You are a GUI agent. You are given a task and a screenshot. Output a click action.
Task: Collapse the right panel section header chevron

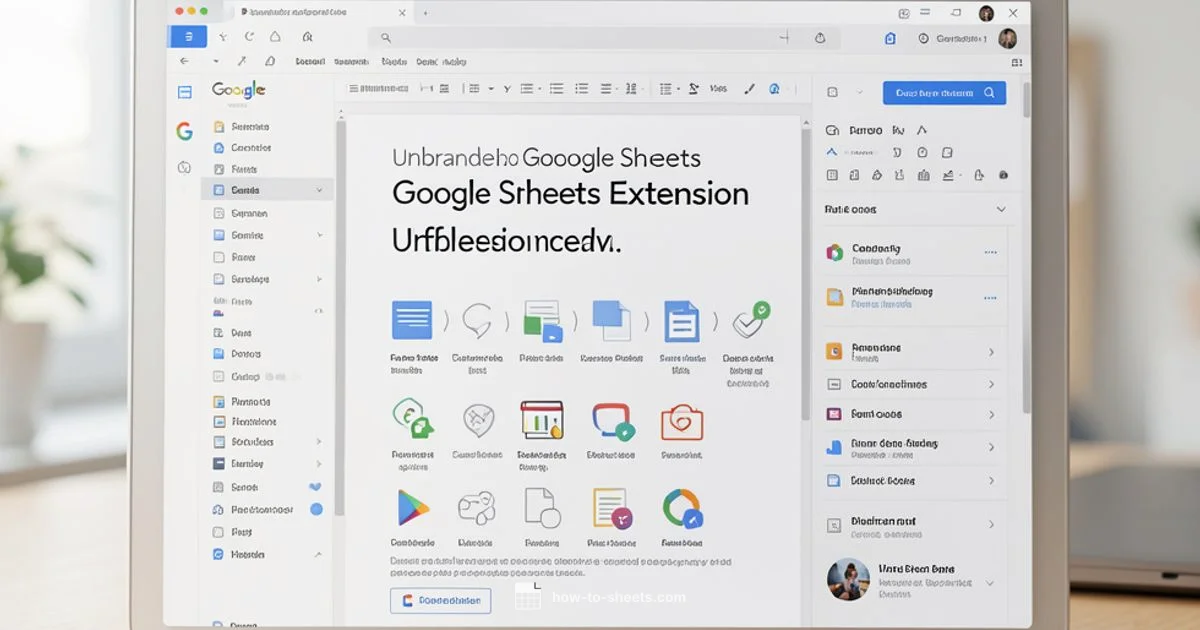click(1001, 210)
